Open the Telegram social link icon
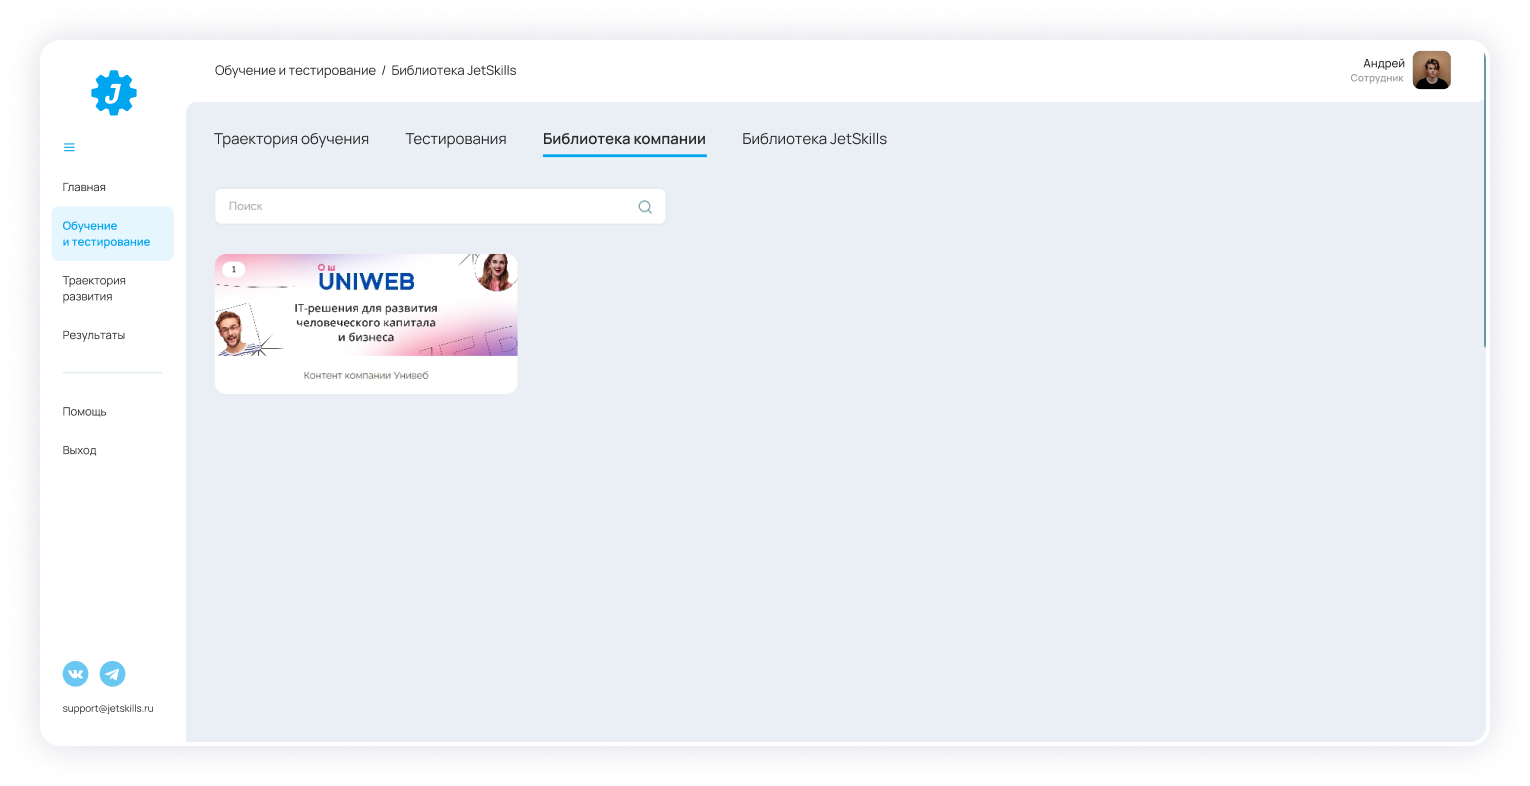 pos(113,674)
